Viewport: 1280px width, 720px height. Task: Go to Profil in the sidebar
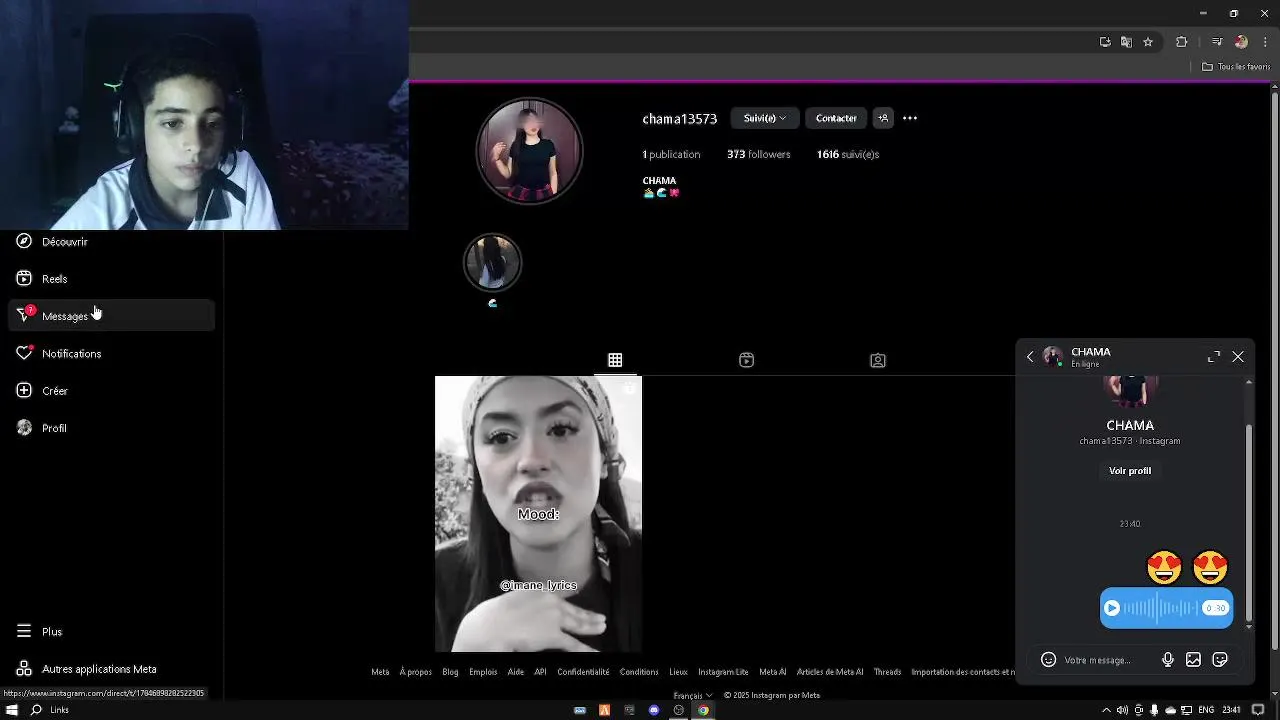(111, 428)
